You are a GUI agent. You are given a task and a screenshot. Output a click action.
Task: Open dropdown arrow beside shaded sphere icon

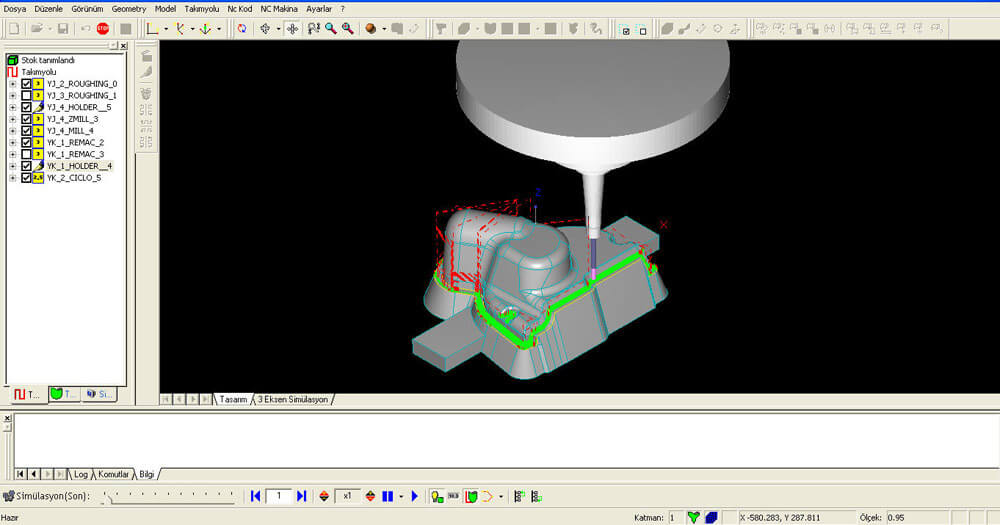[384, 28]
